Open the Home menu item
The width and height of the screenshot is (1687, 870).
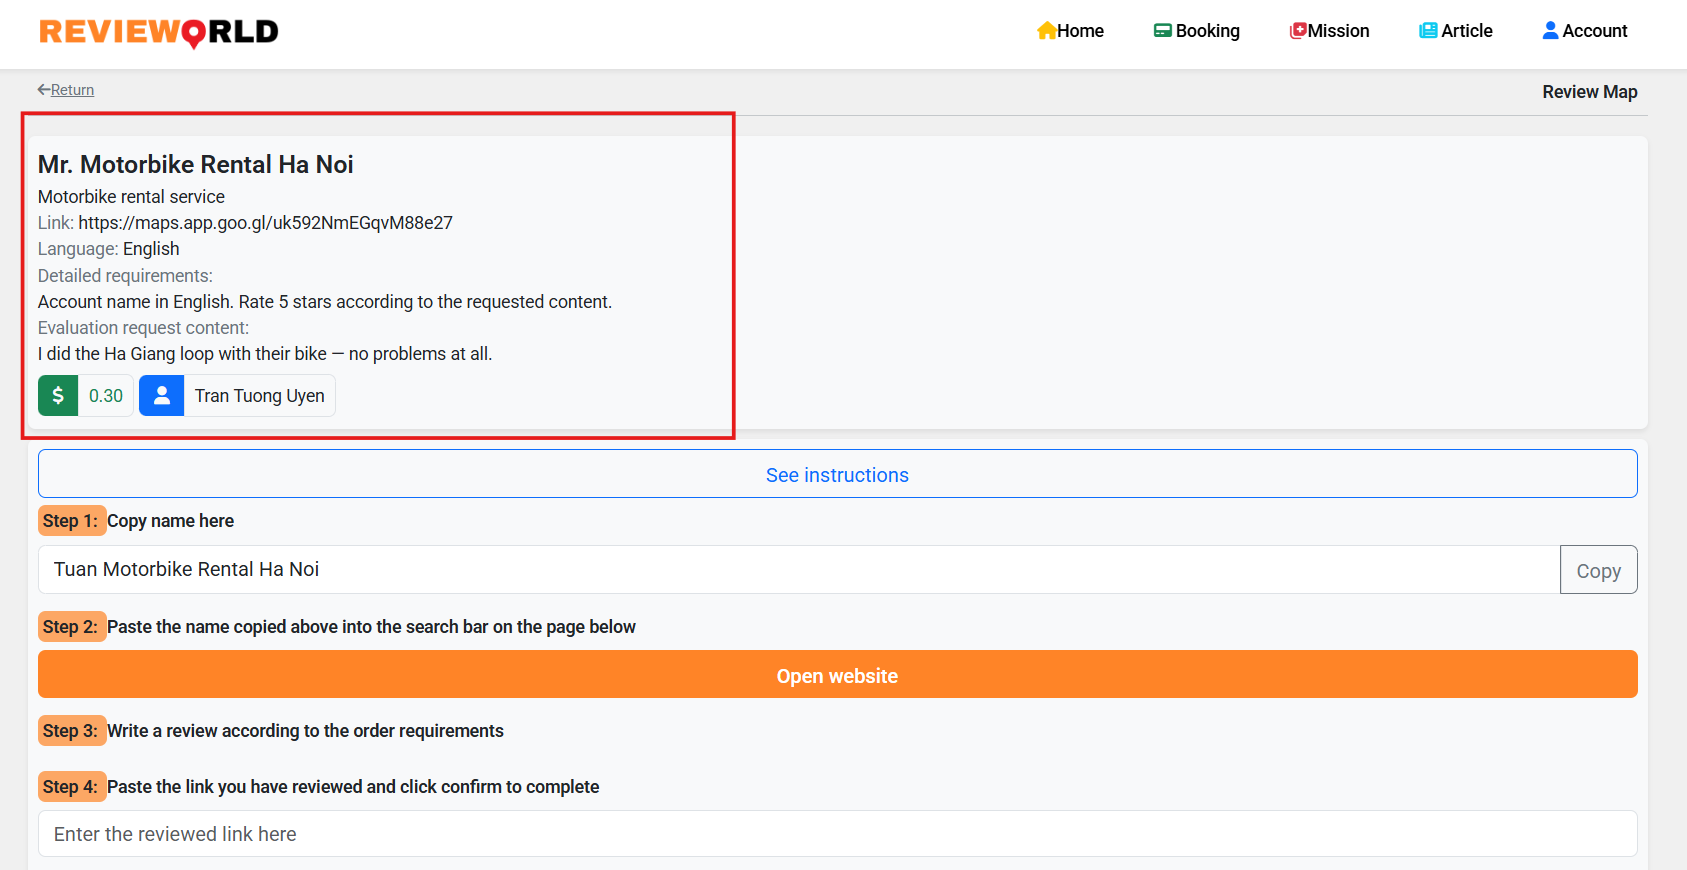(x=1070, y=31)
